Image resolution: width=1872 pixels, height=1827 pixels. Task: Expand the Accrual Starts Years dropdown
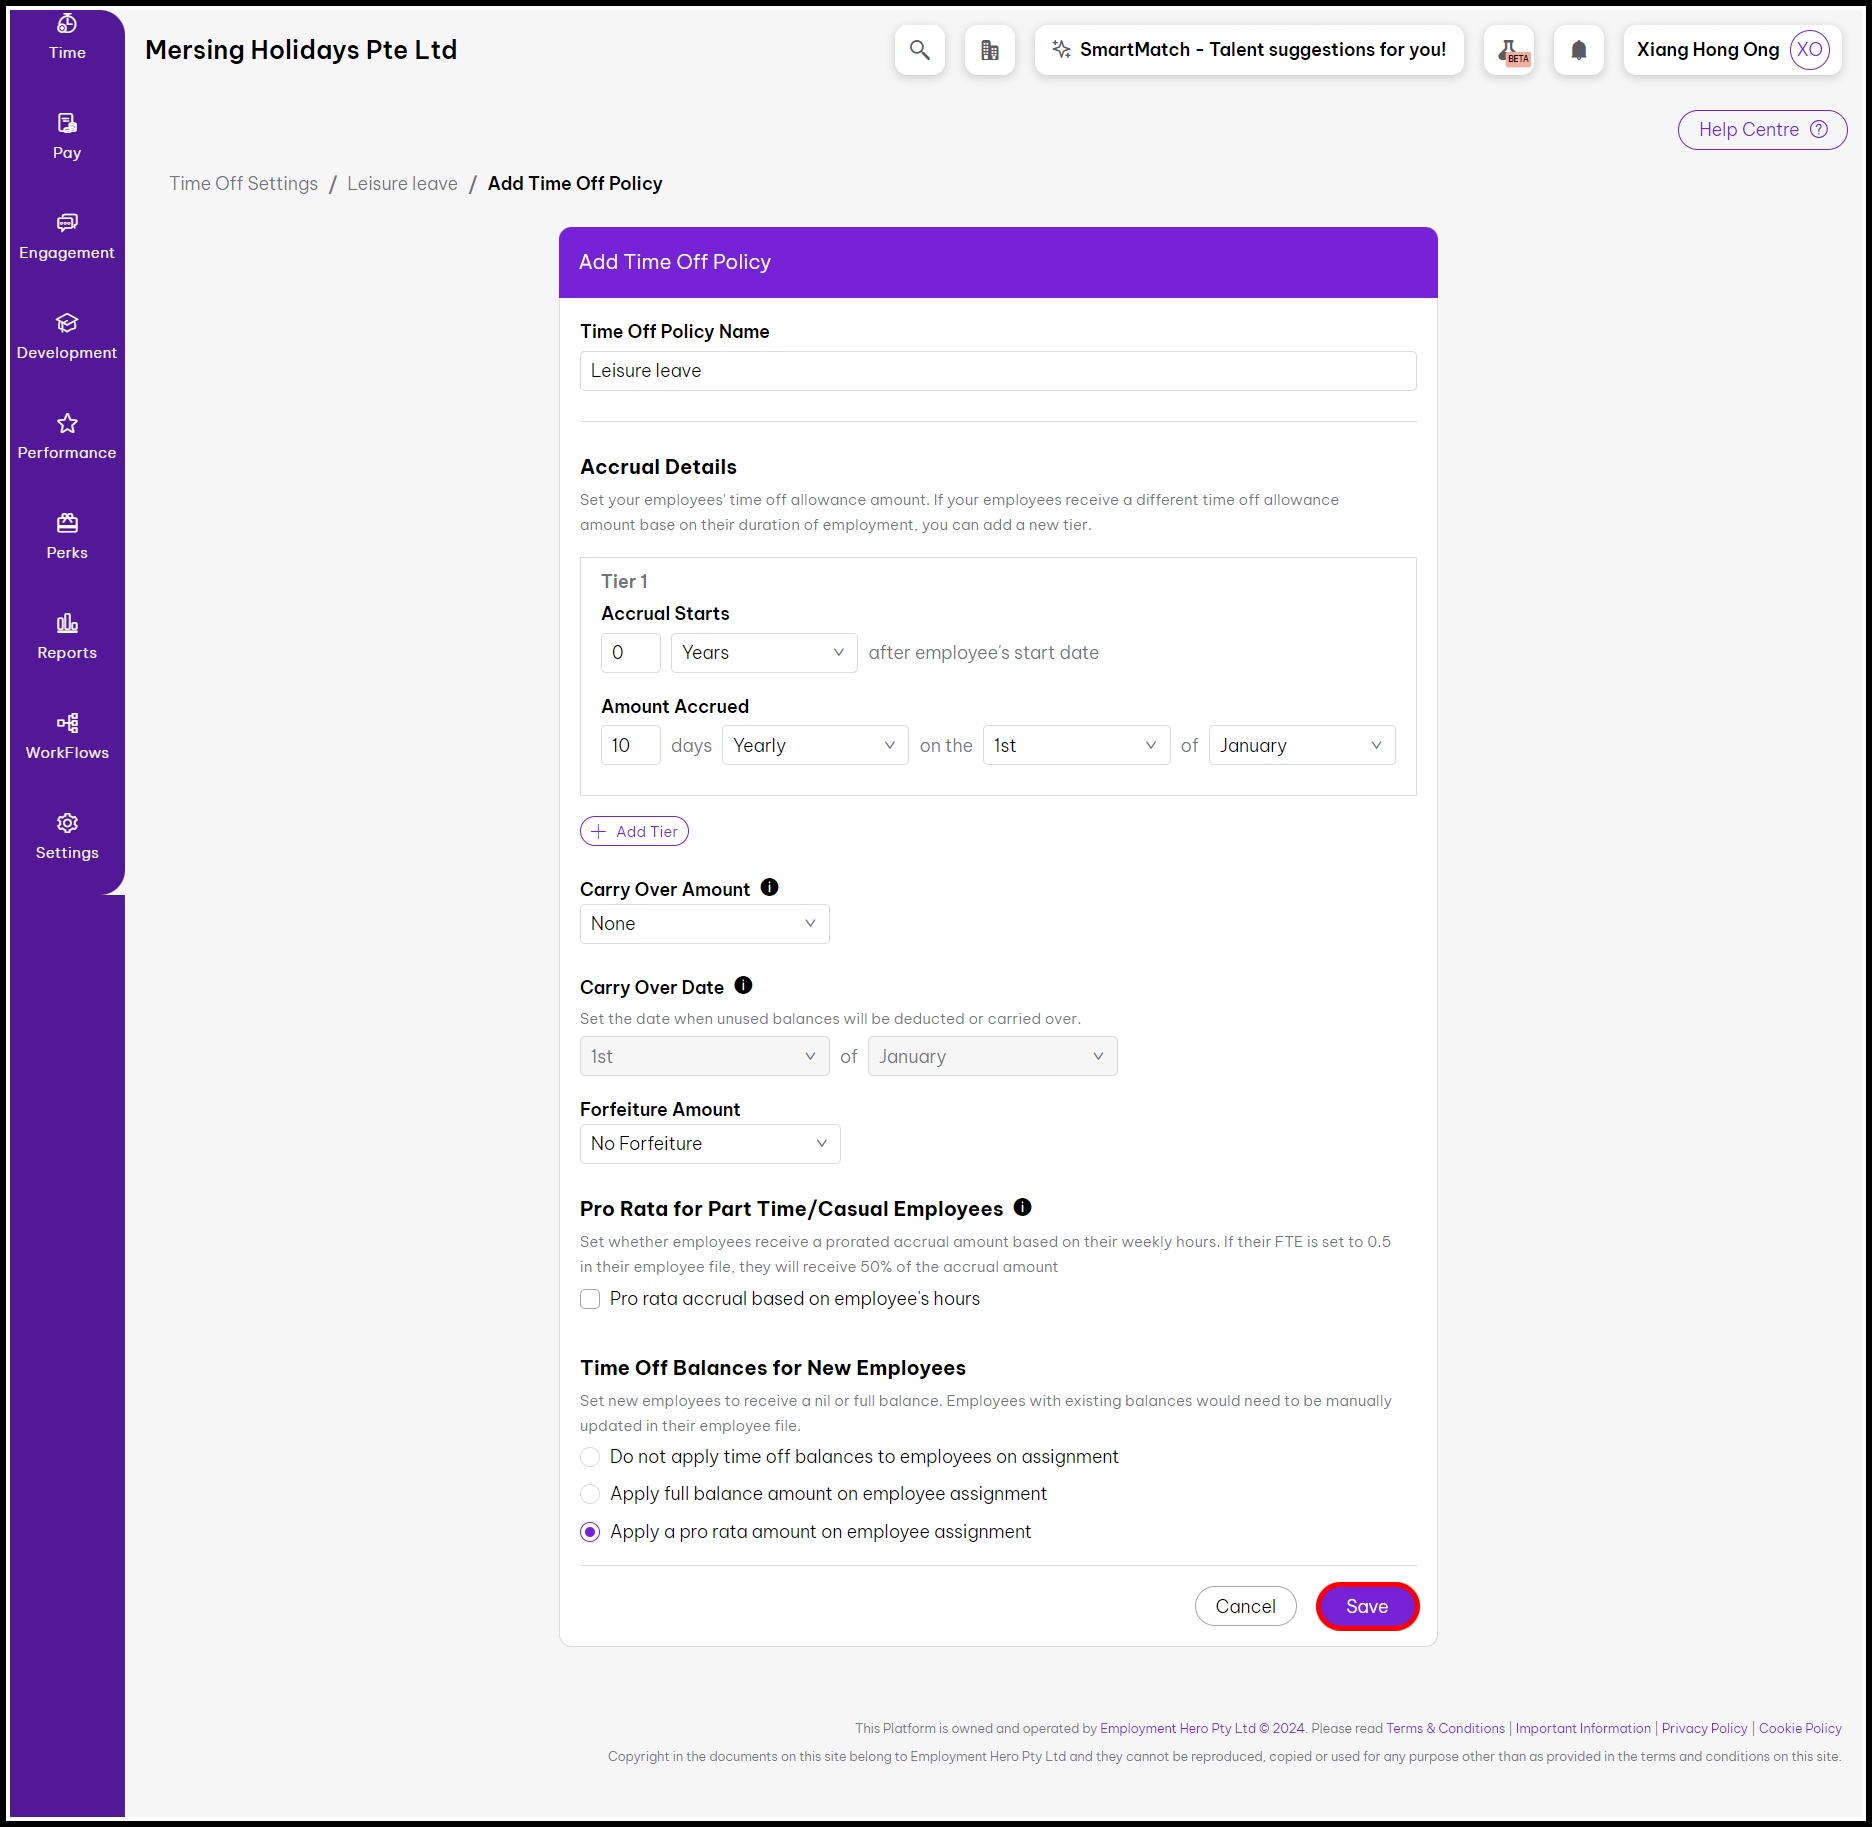pyautogui.click(x=763, y=653)
